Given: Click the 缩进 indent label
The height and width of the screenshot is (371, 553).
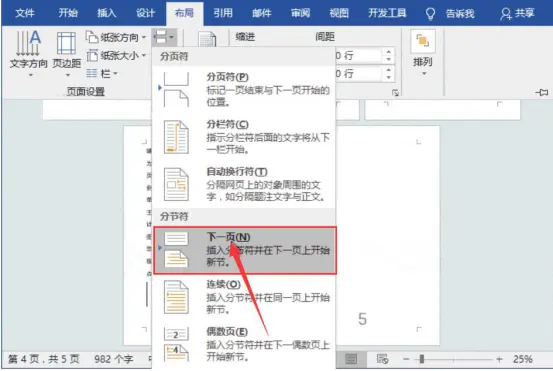Looking at the screenshot, I should [245, 37].
